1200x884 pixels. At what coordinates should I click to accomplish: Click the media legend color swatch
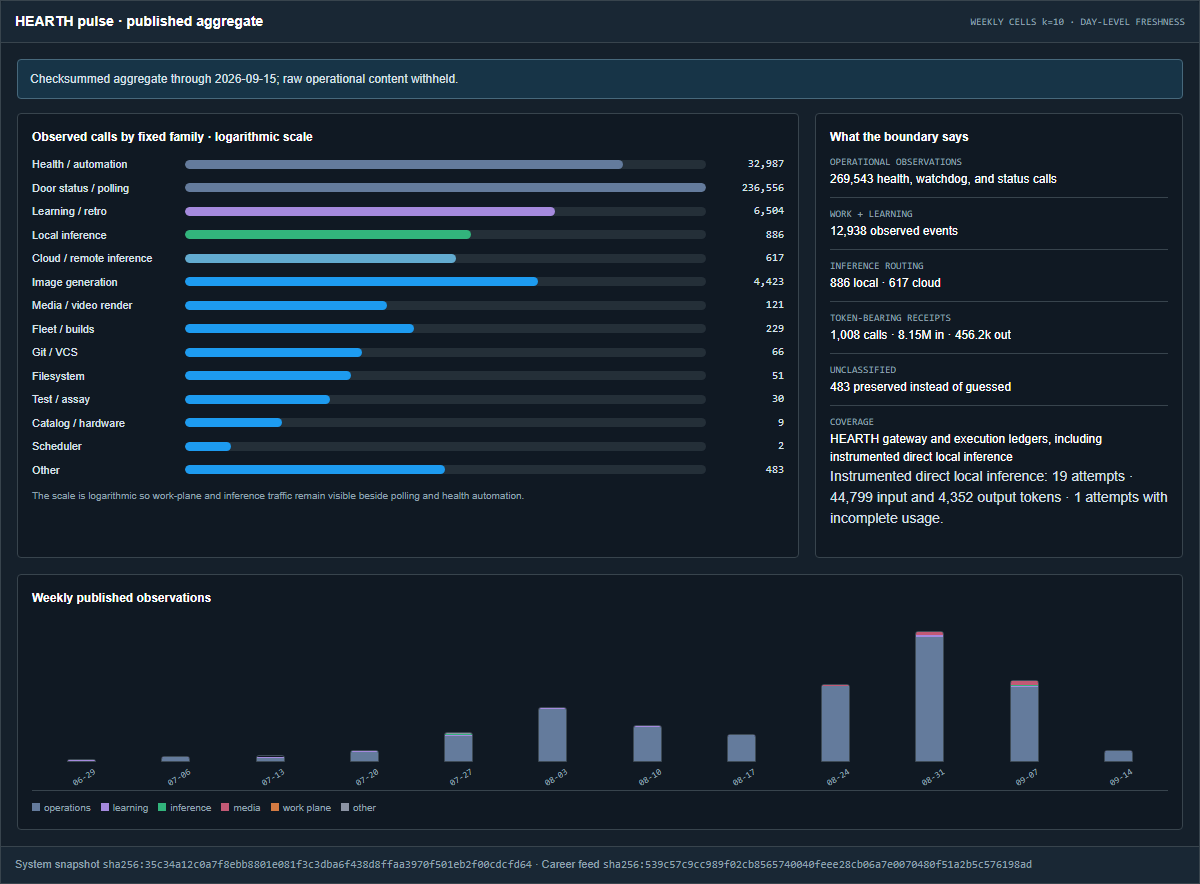click(x=225, y=808)
